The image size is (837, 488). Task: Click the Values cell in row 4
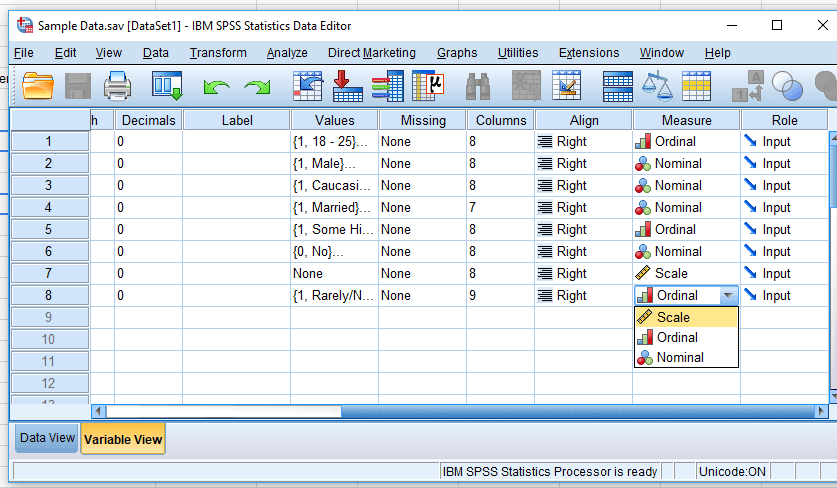click(334, 208)
